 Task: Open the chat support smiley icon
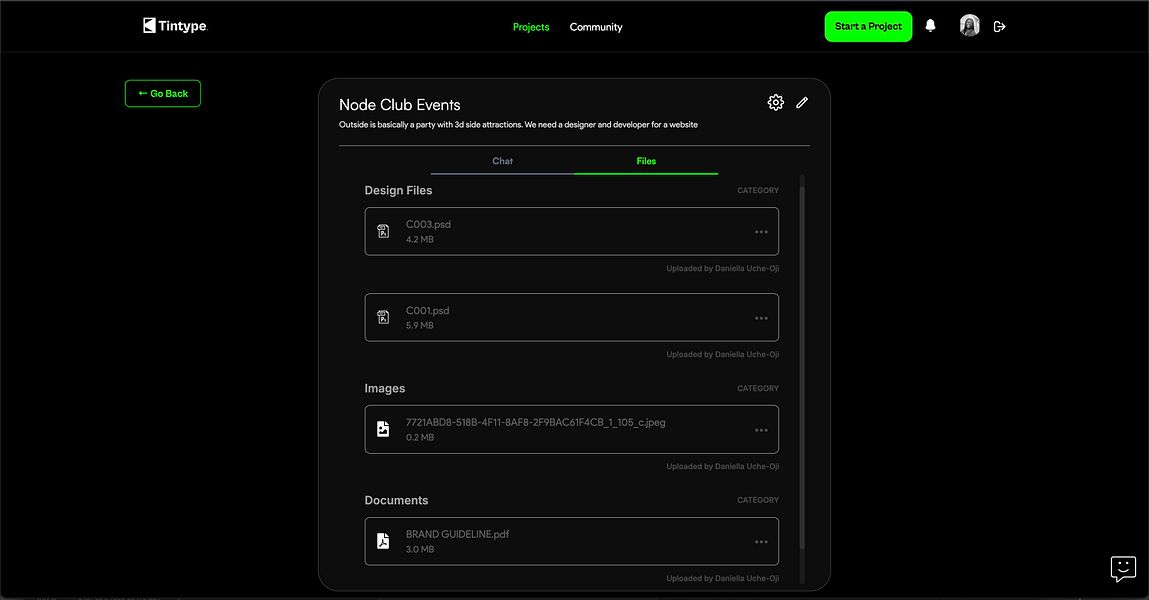[1123, 568]
